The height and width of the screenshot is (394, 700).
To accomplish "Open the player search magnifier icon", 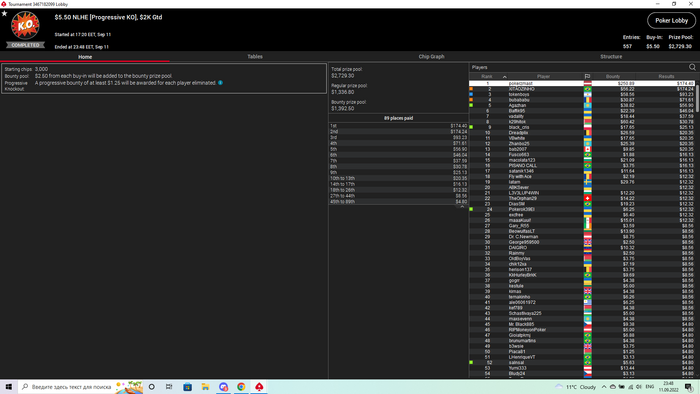I will (692, 67).
